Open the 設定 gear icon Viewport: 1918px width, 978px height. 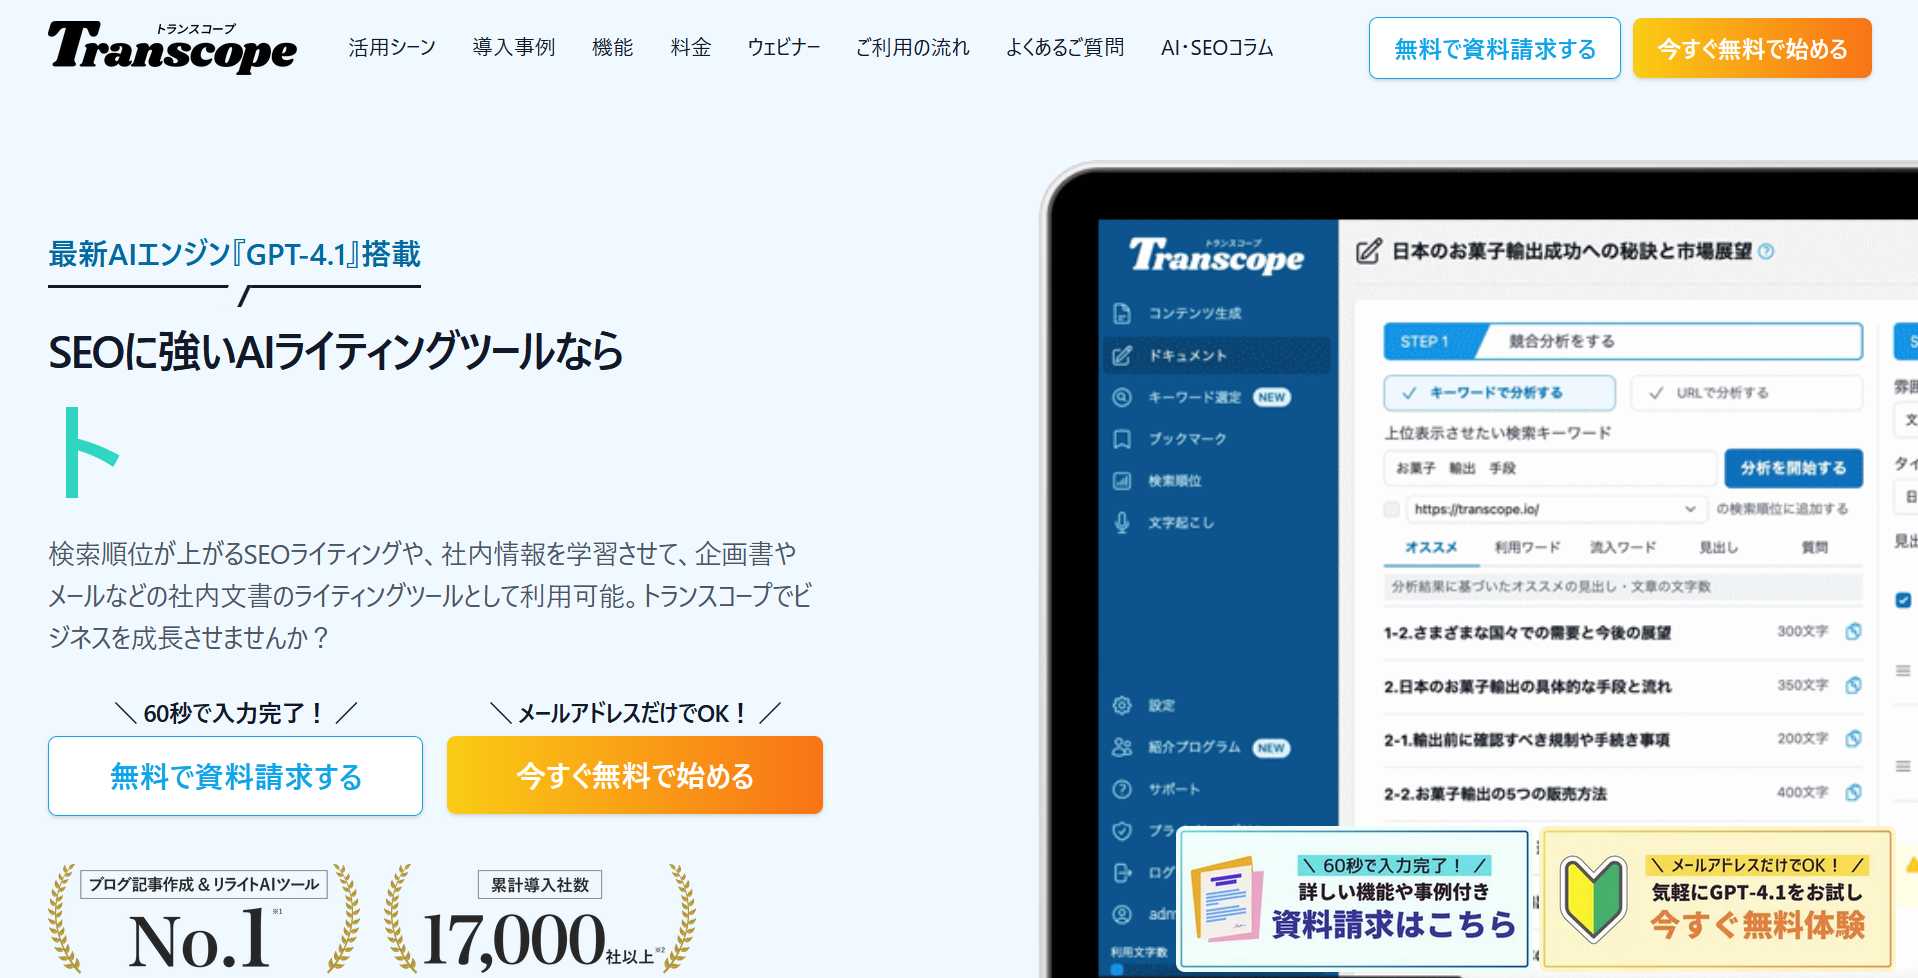pyautogui.click(x=1122, y=705)
